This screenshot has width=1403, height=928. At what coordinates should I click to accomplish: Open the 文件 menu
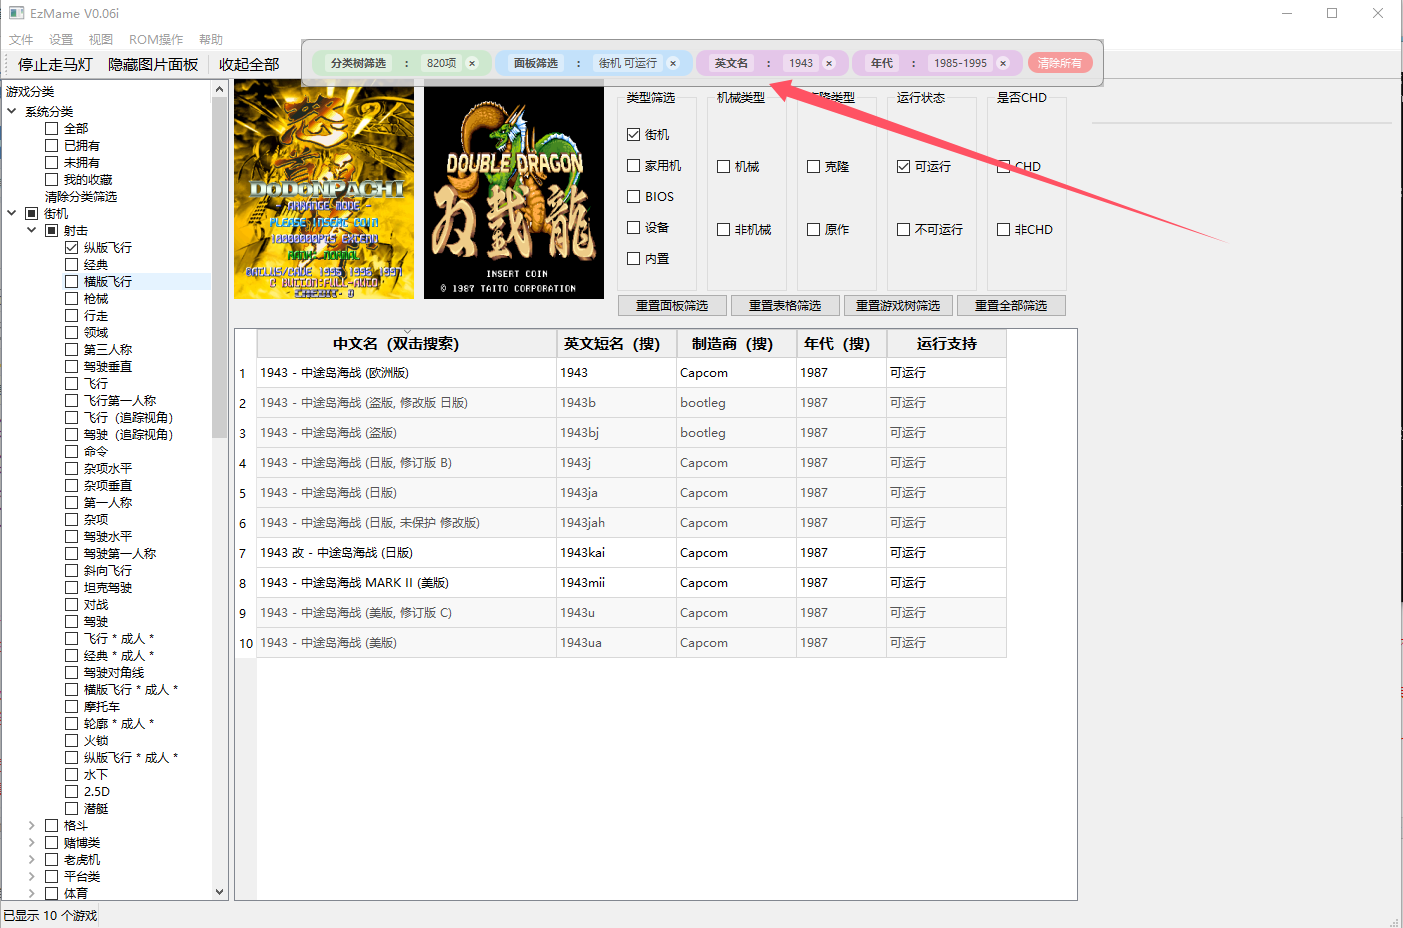pos(21,40)
